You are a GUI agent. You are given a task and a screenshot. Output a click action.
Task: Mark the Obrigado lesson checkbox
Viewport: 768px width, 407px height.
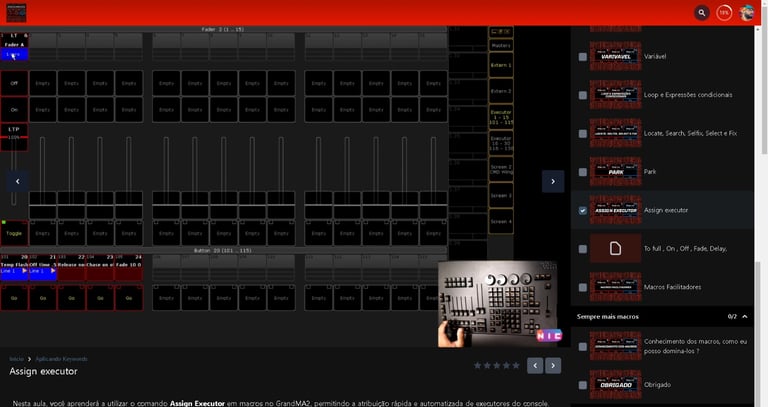[x=582, y=385]
